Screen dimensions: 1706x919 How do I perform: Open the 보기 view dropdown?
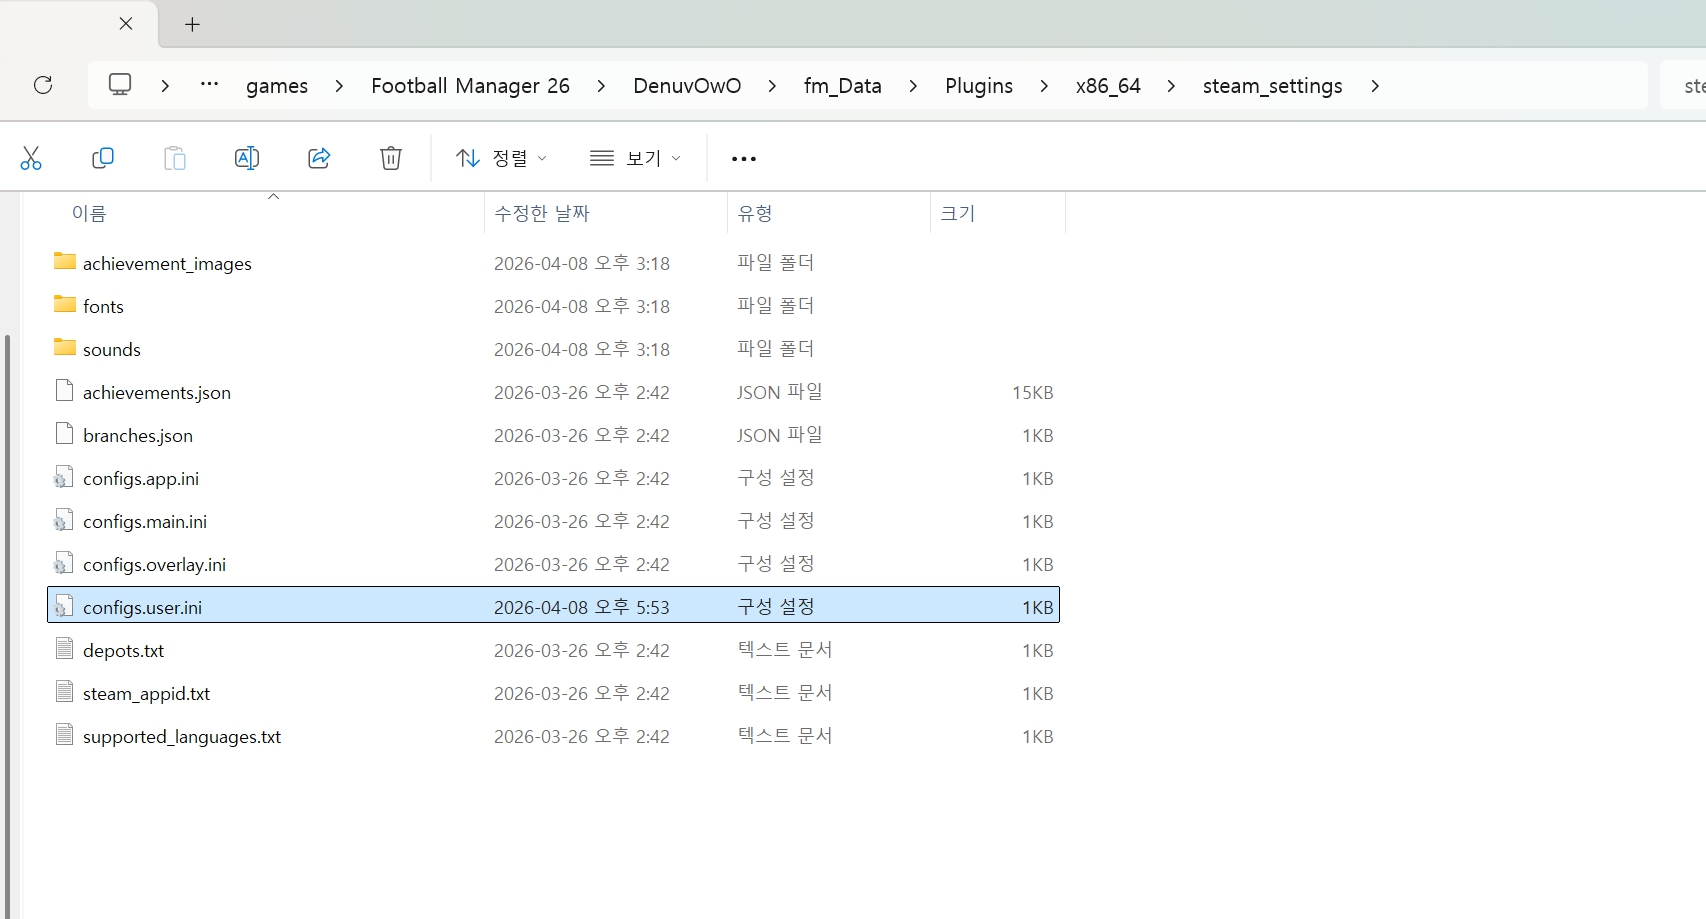[635, 158]
